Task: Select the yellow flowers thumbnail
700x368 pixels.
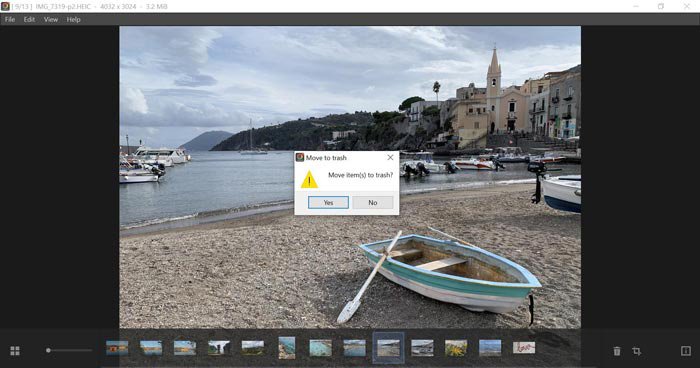Action: (456, 348)
